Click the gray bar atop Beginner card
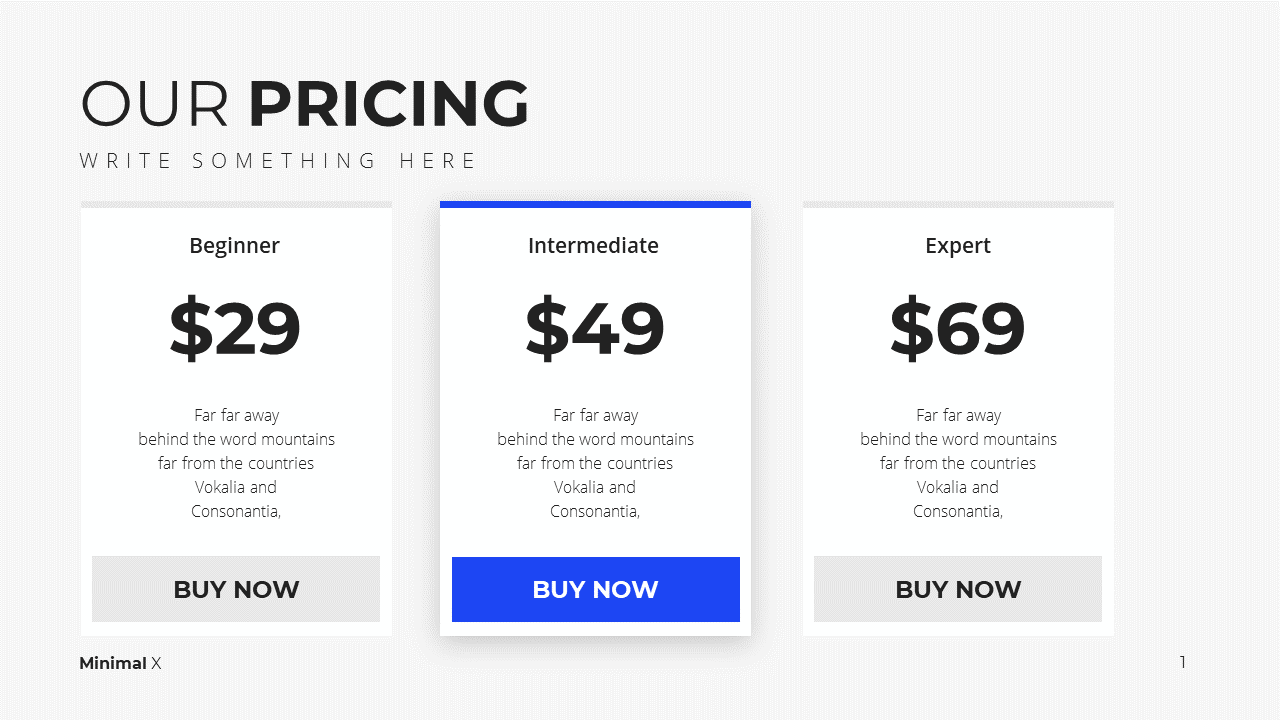 (x=236, y=204)
